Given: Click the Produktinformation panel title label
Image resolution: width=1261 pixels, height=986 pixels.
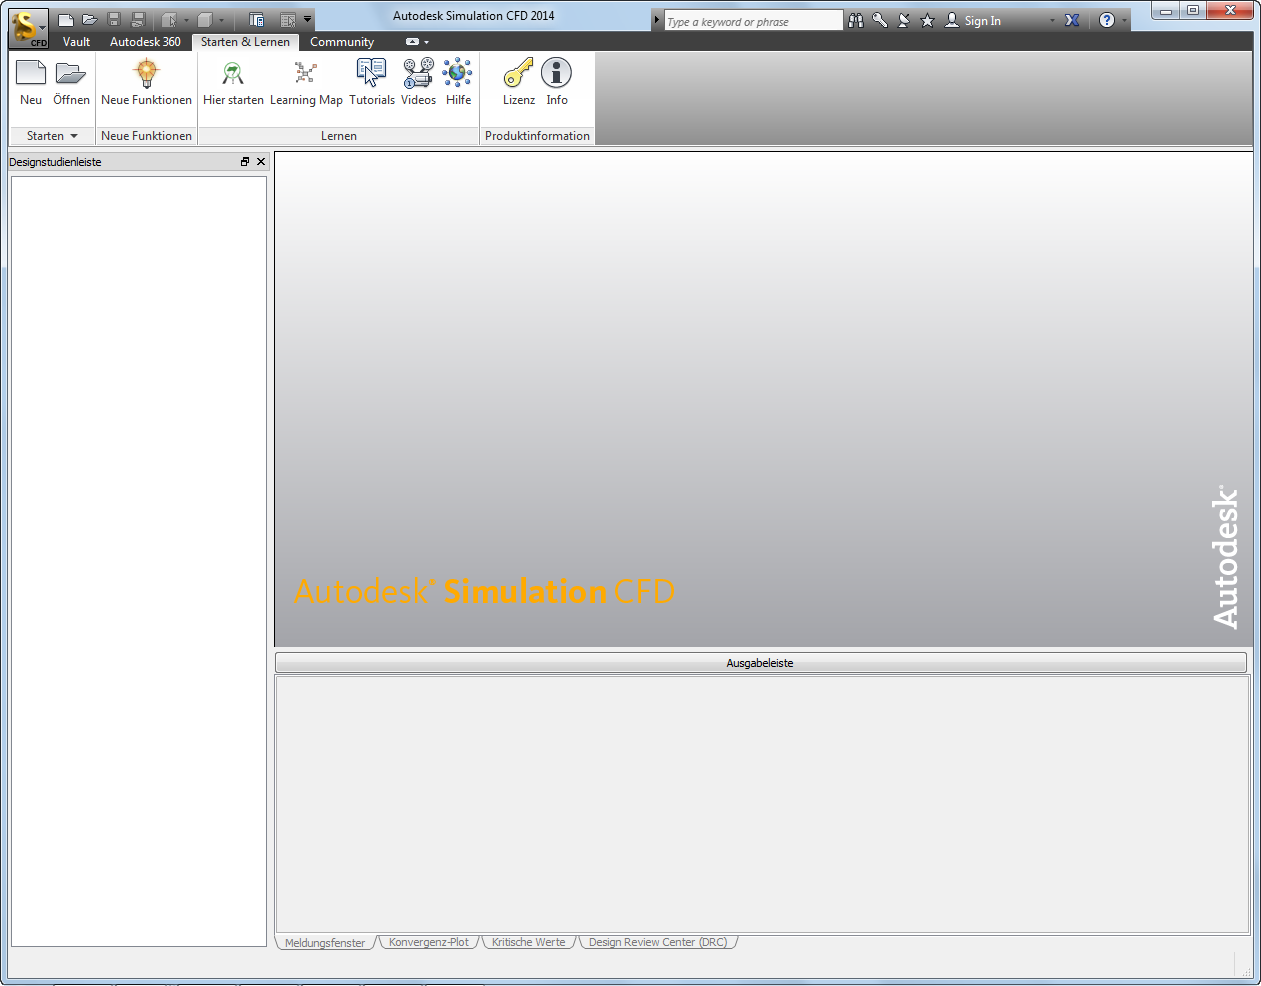Looking at the screenshot, I should tap(537, 136).
